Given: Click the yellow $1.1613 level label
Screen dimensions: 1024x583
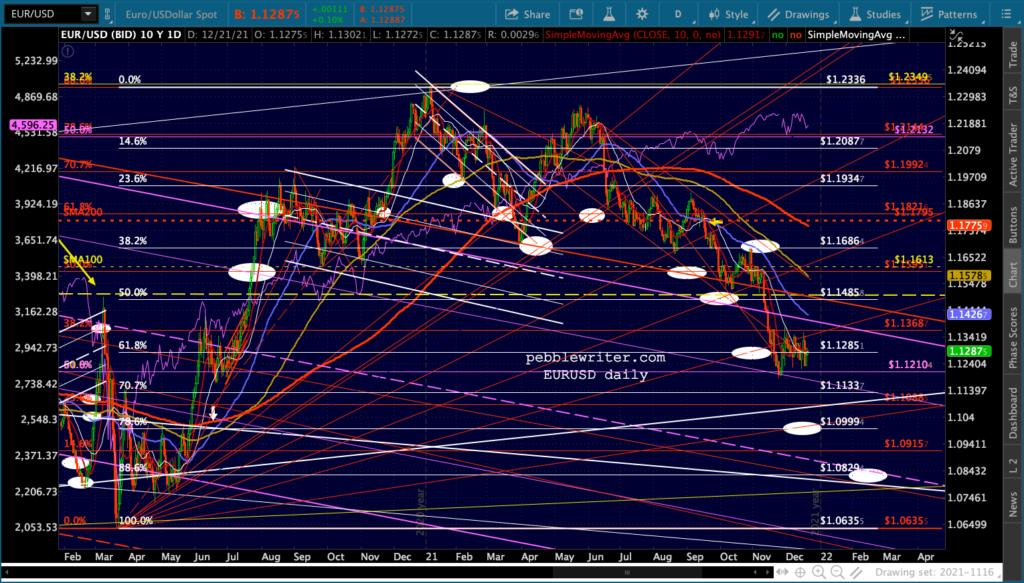Looking at the screenshot, I should [x=914, y=259].
